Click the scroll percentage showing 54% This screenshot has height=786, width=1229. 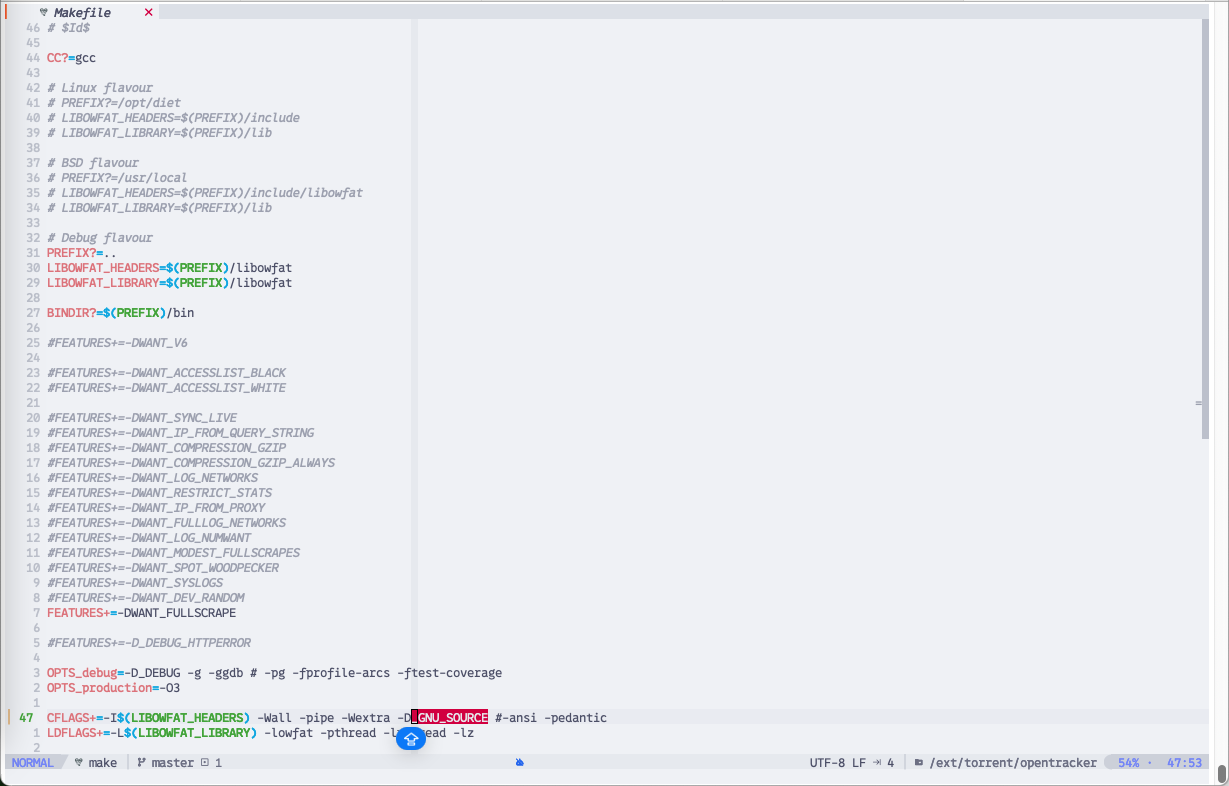[x=1127, y=762]
